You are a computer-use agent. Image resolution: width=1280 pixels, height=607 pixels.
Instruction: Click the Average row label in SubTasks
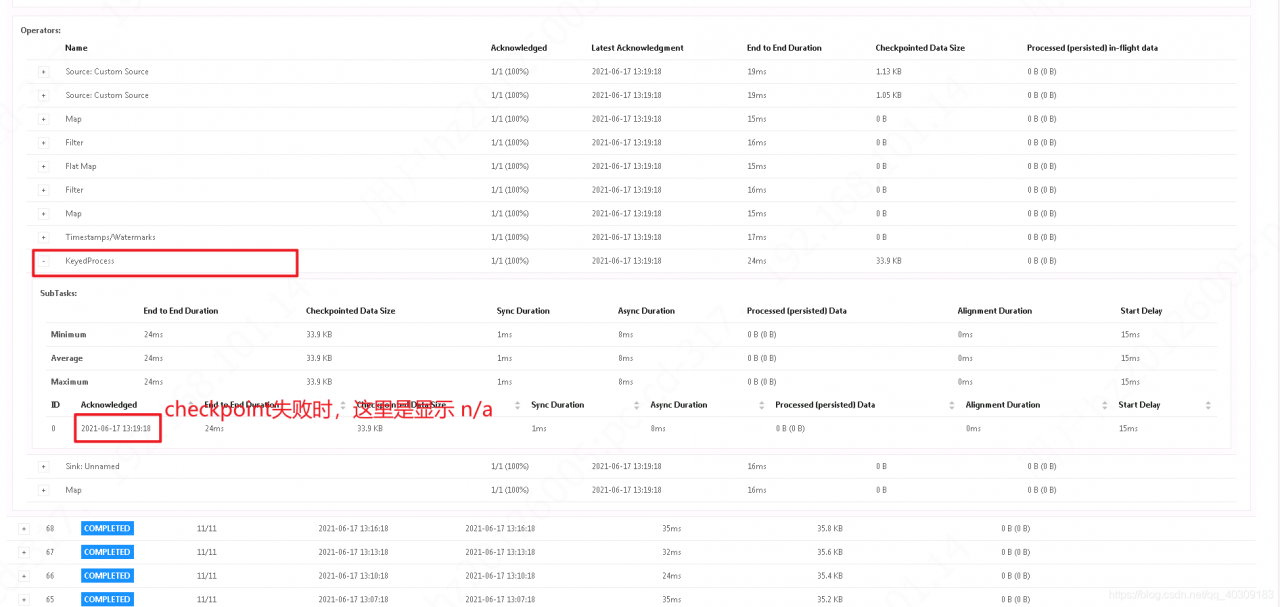coord(67,358)
